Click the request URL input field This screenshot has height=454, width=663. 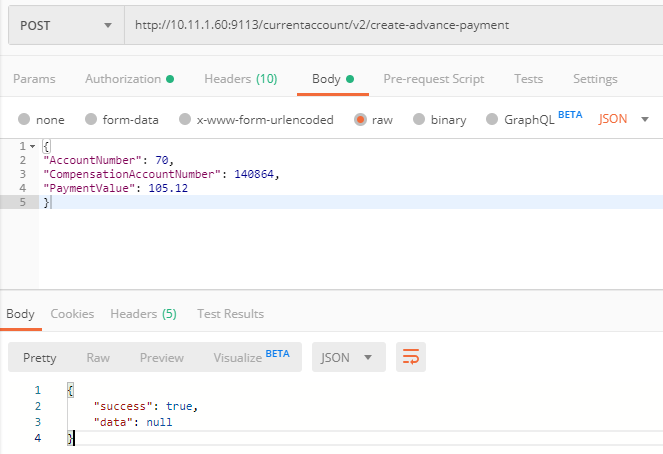coord(392,25)
